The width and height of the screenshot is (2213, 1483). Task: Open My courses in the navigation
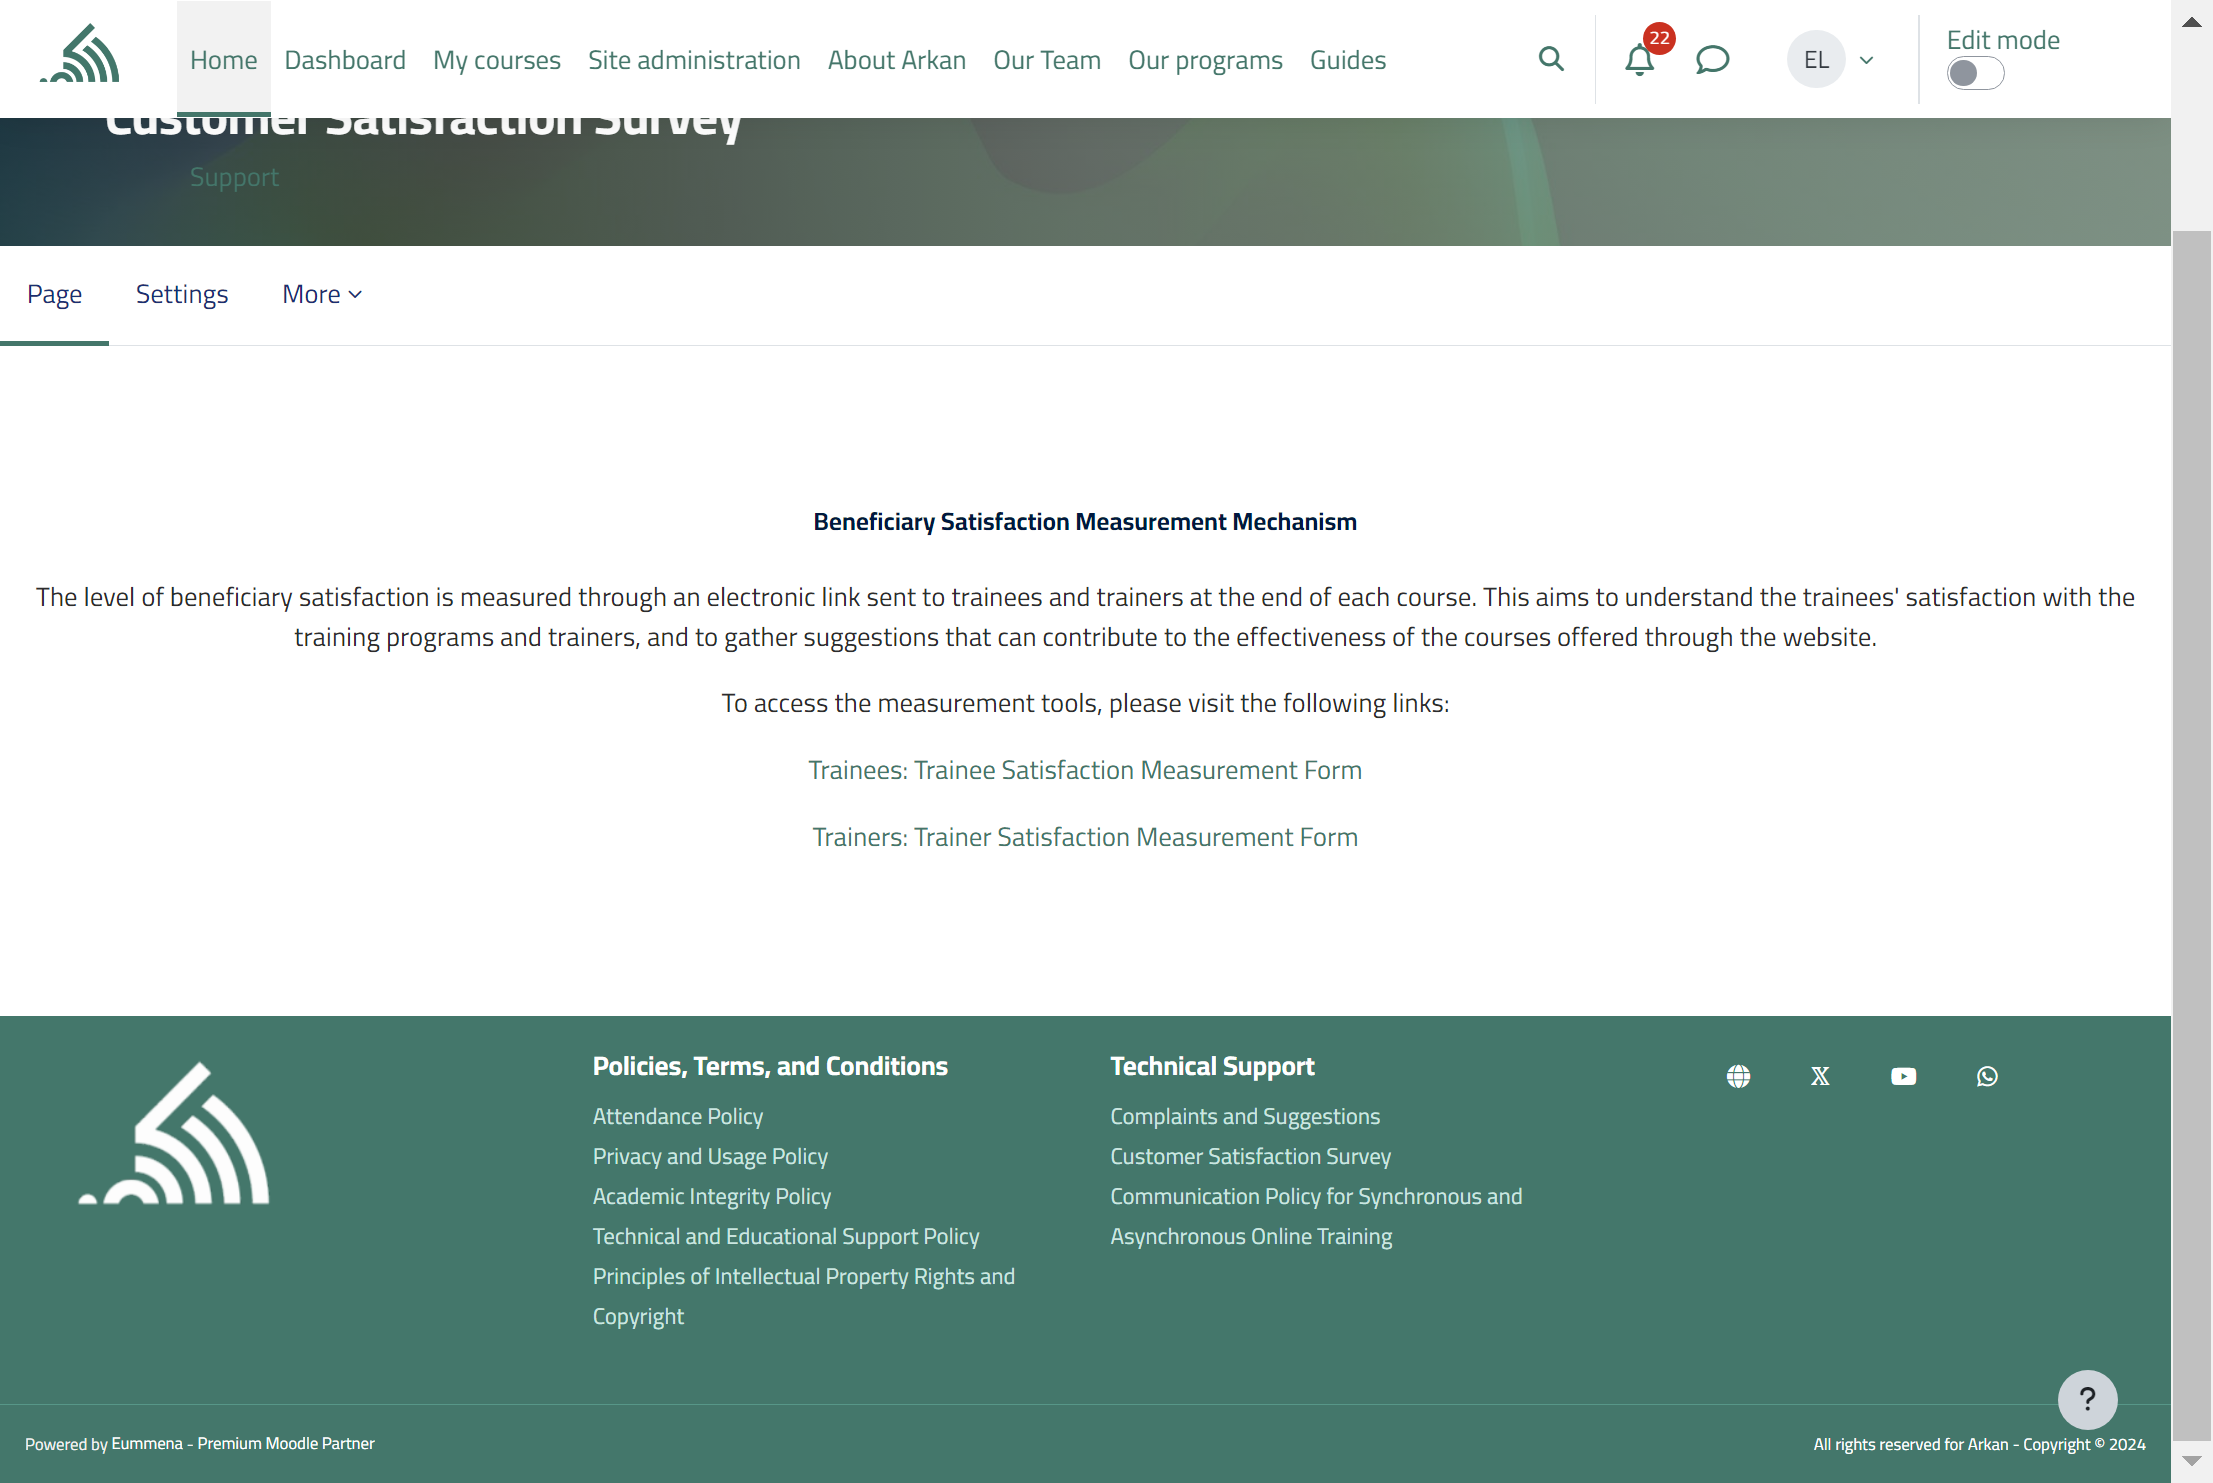[497, 60]
